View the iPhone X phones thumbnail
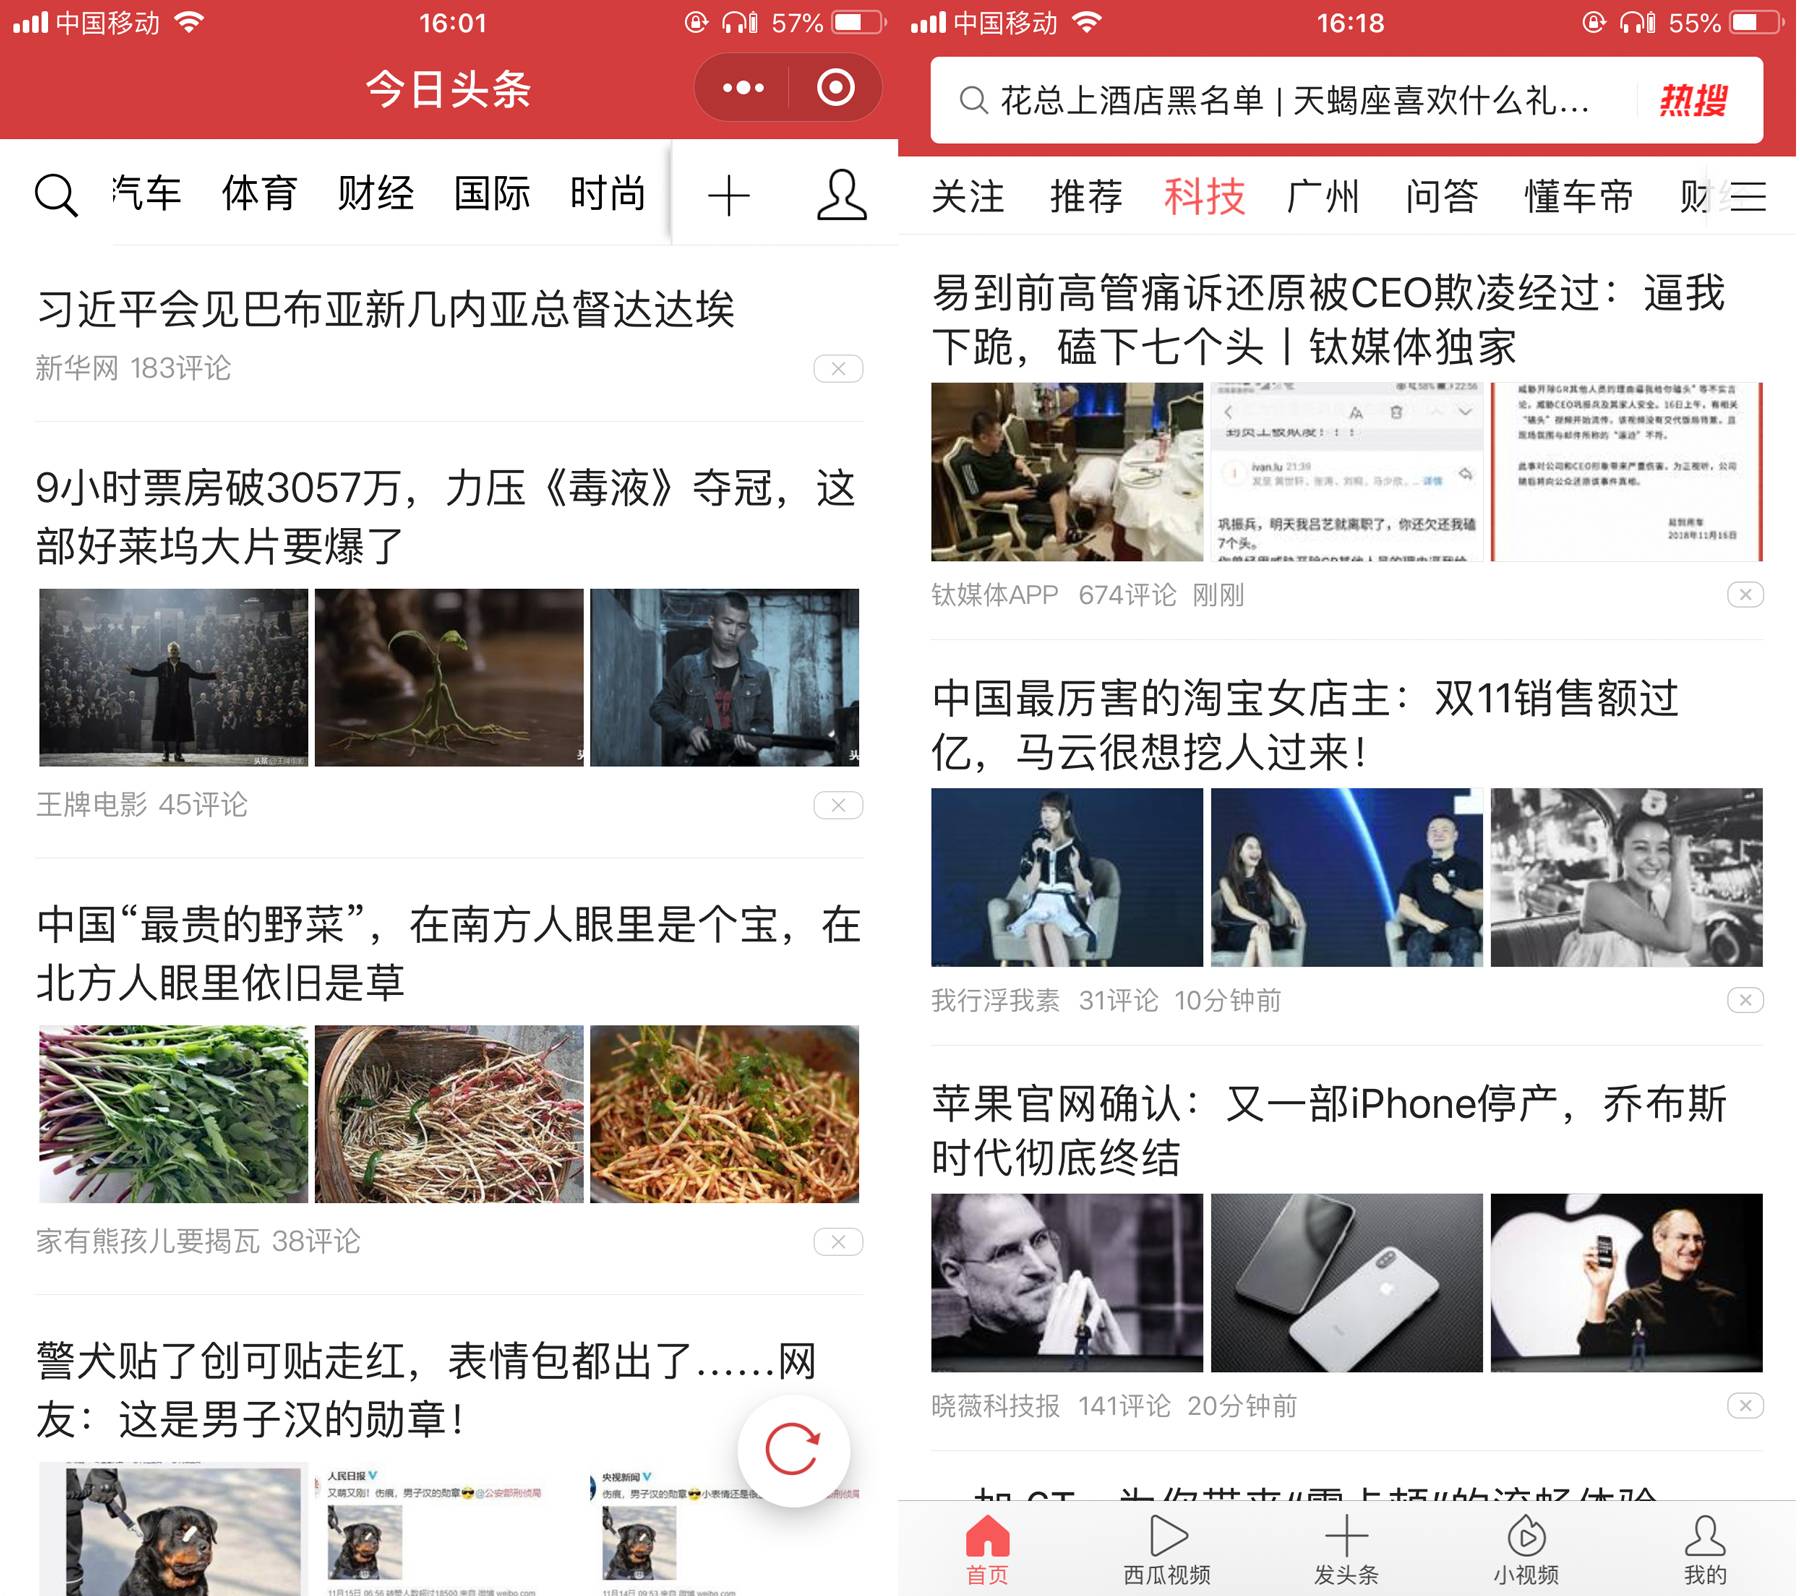 pos(1347,1283)
